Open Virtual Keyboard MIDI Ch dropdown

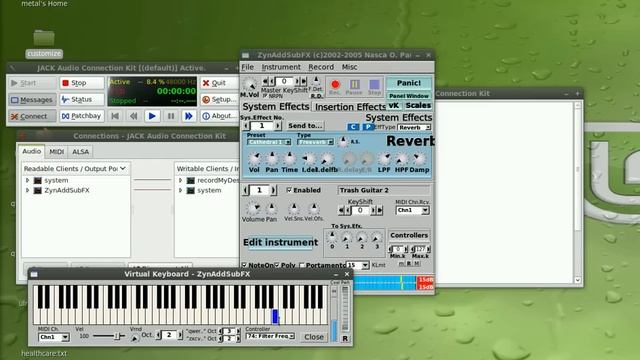[53, 337]
